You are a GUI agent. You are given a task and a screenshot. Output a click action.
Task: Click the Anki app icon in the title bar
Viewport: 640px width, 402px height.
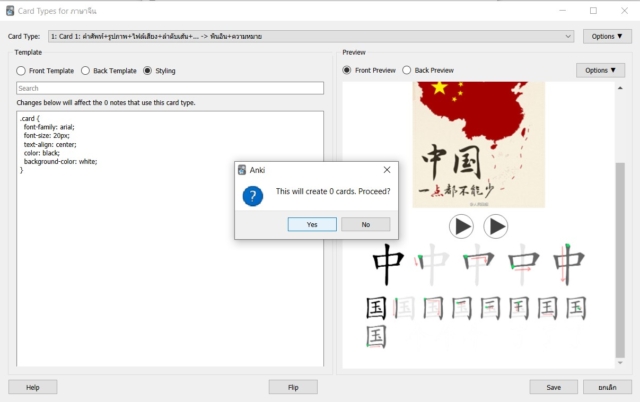10,11
